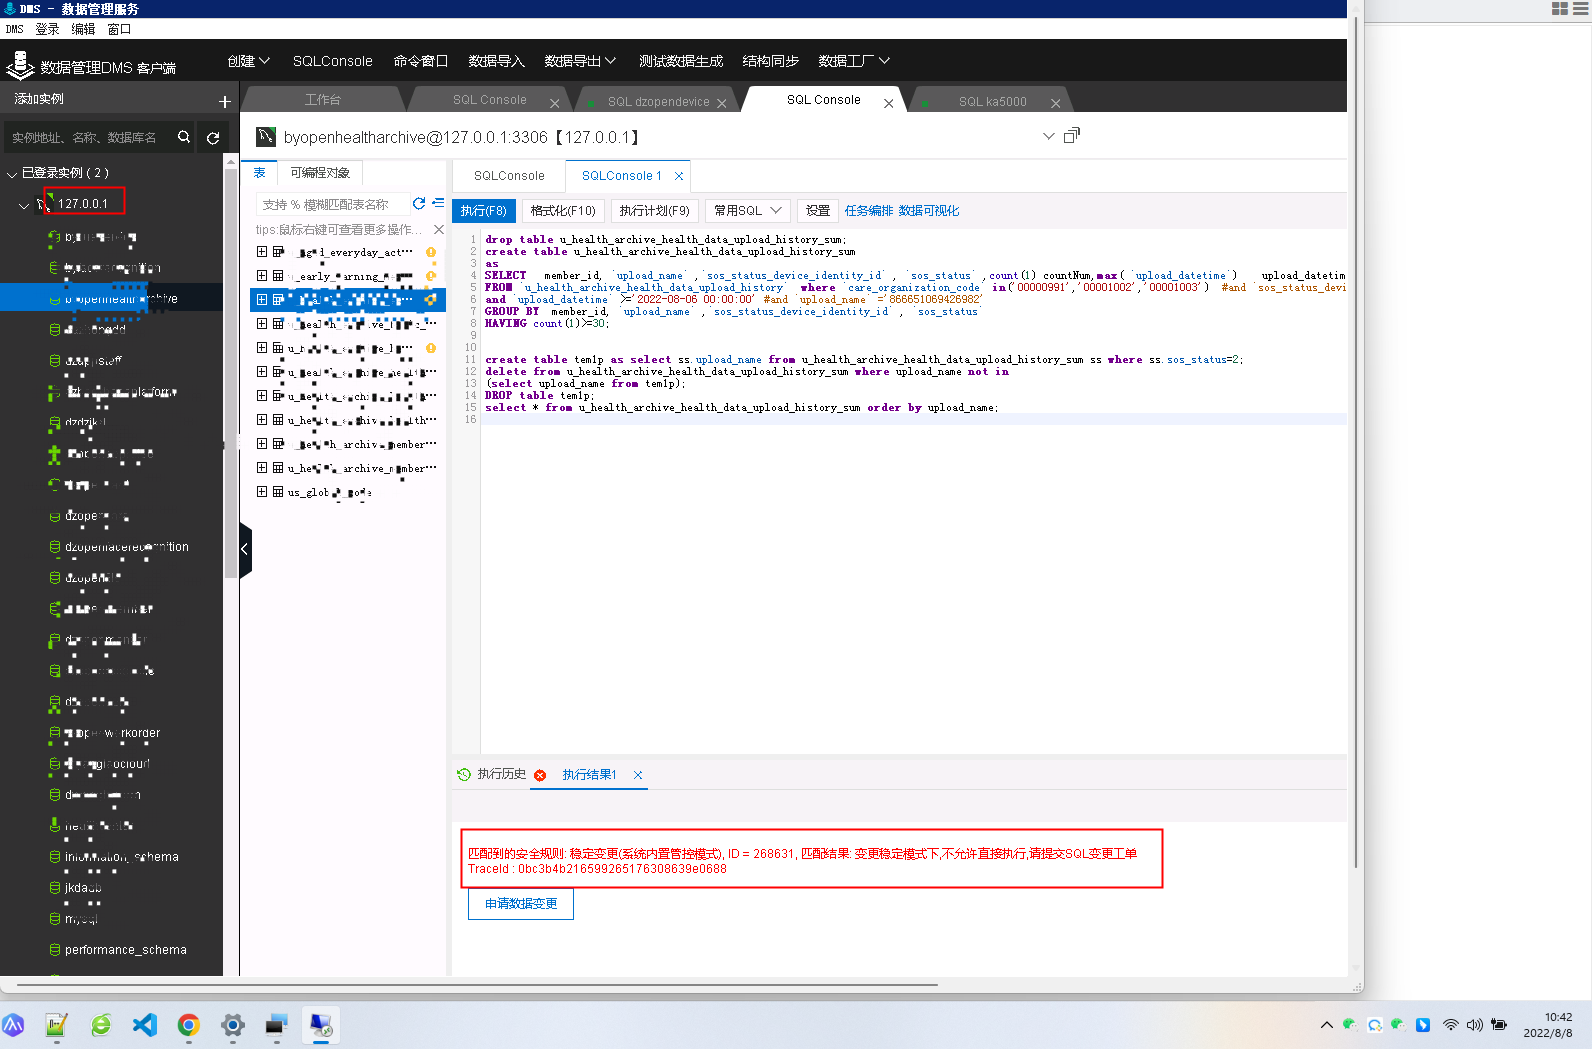Click the DMS client logo icon
This screenshot has width=1592, height=1049.
(20, 65)
